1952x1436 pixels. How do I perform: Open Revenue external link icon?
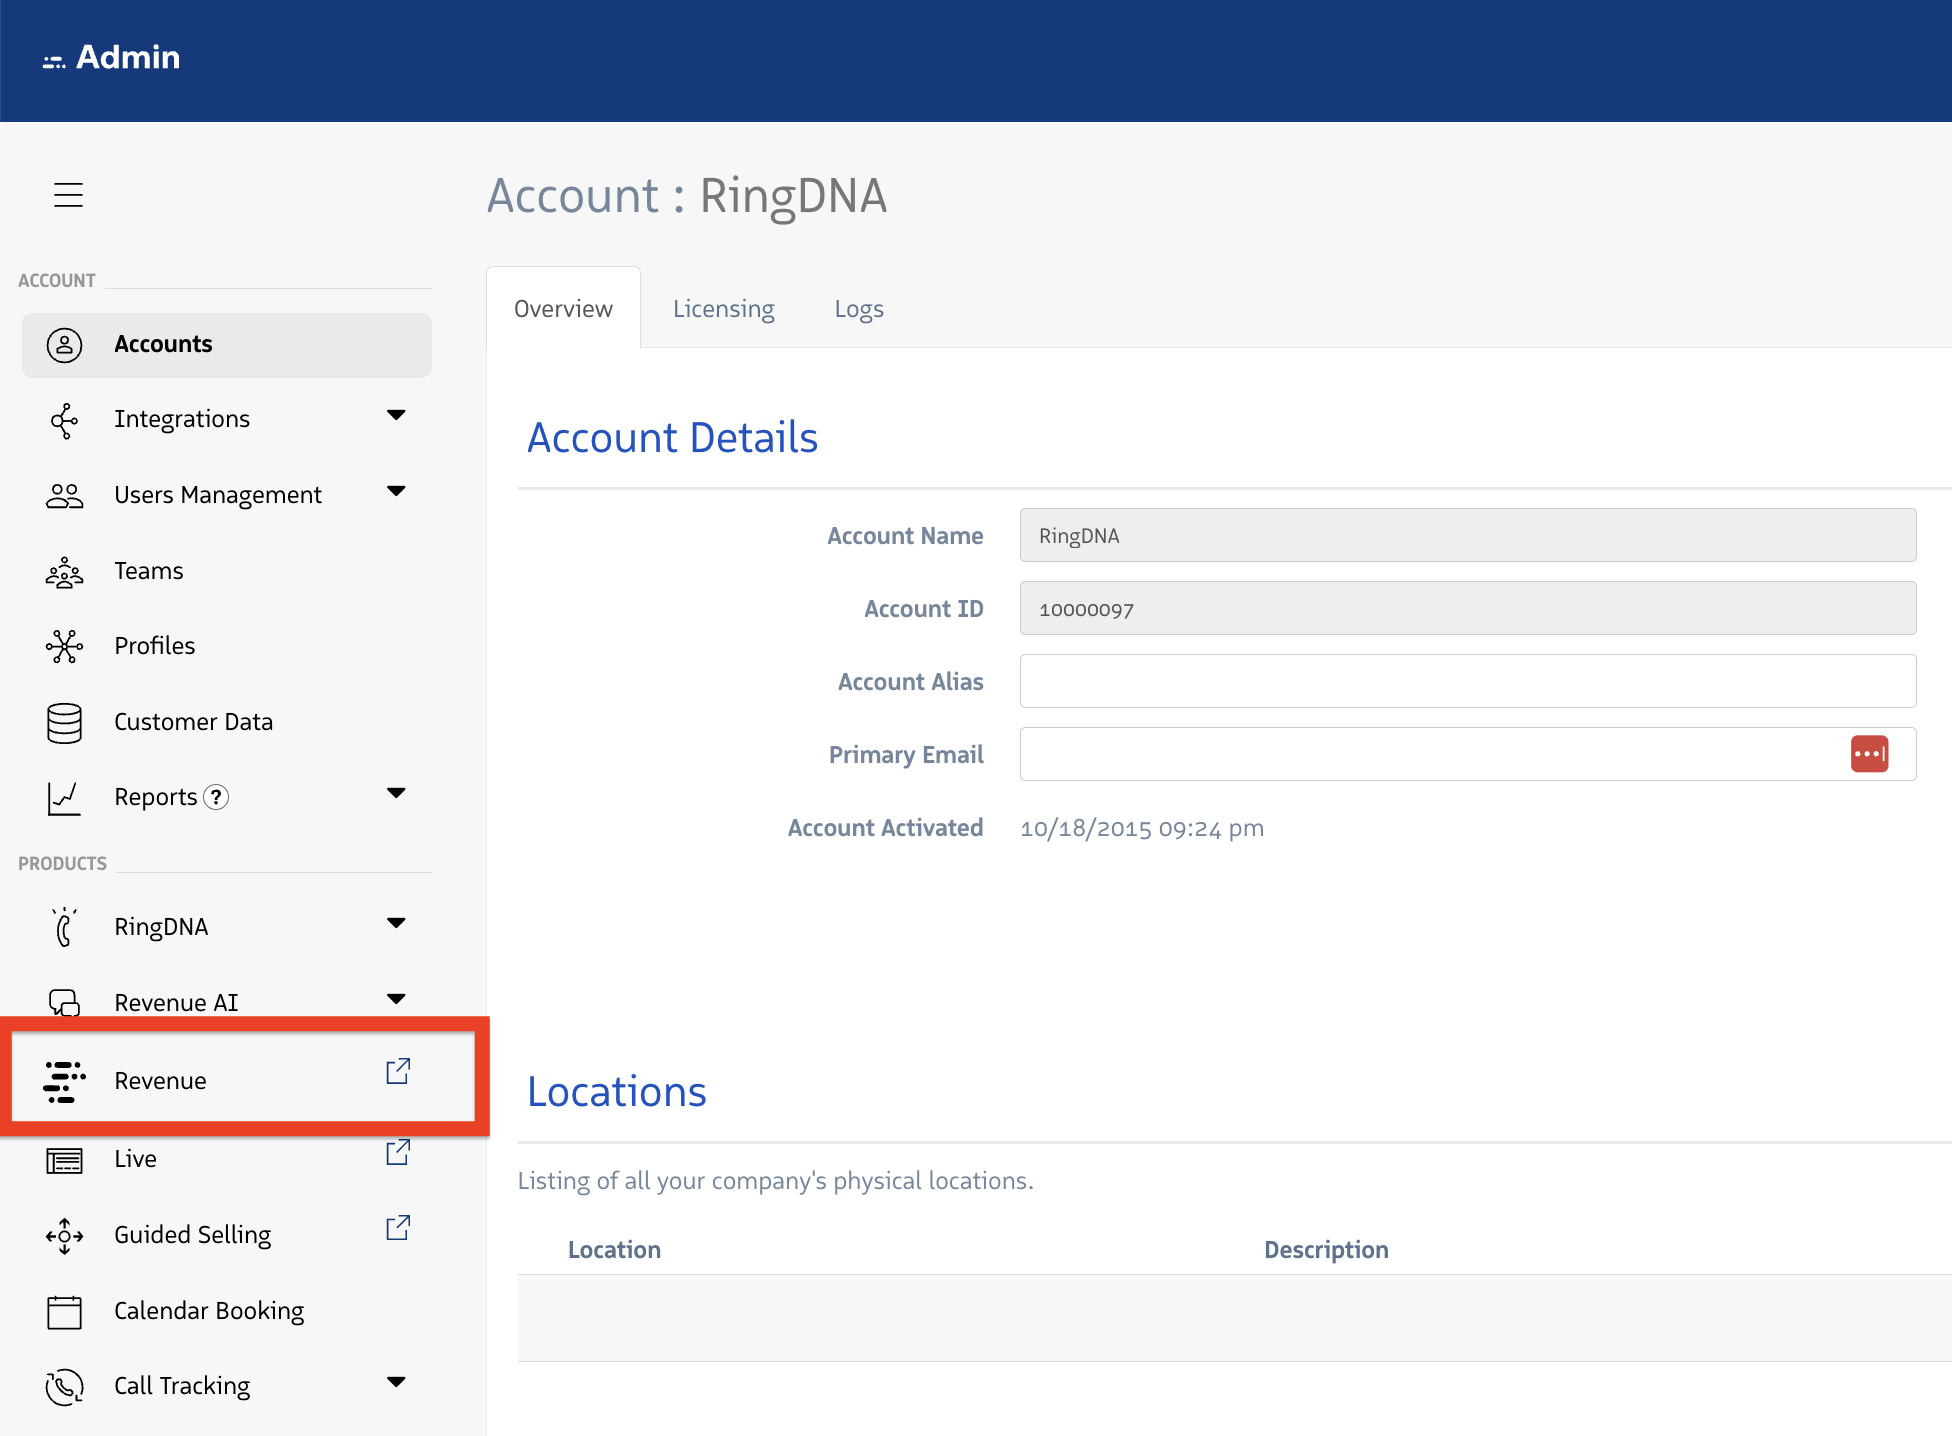(x=398, y=1071)
